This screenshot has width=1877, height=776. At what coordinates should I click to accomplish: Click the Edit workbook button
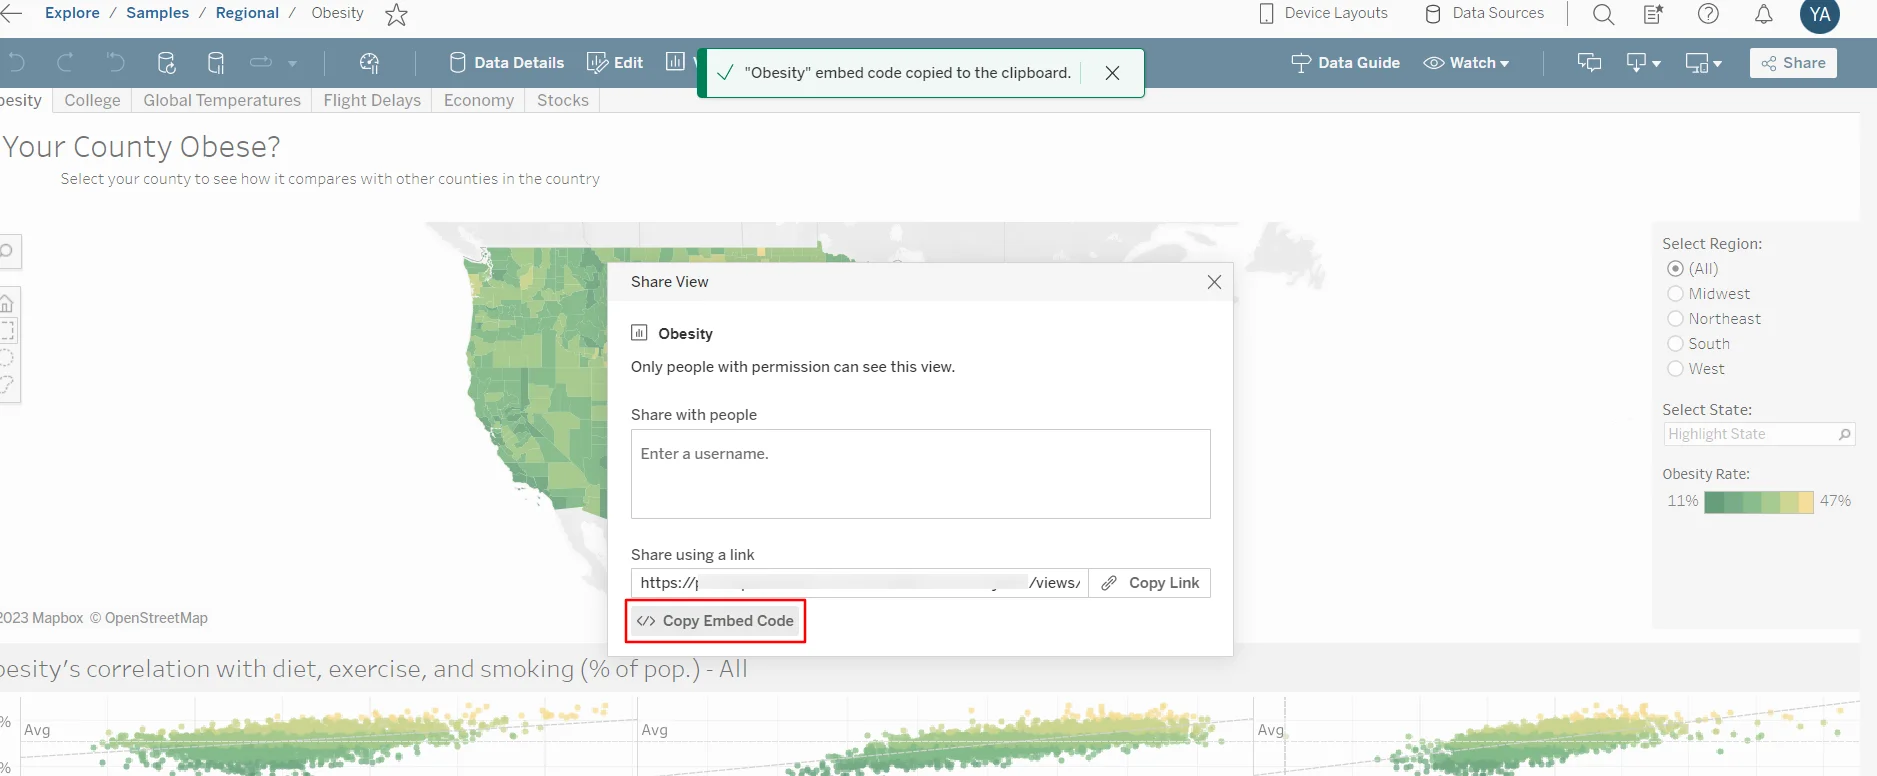[x=615, y=63]
